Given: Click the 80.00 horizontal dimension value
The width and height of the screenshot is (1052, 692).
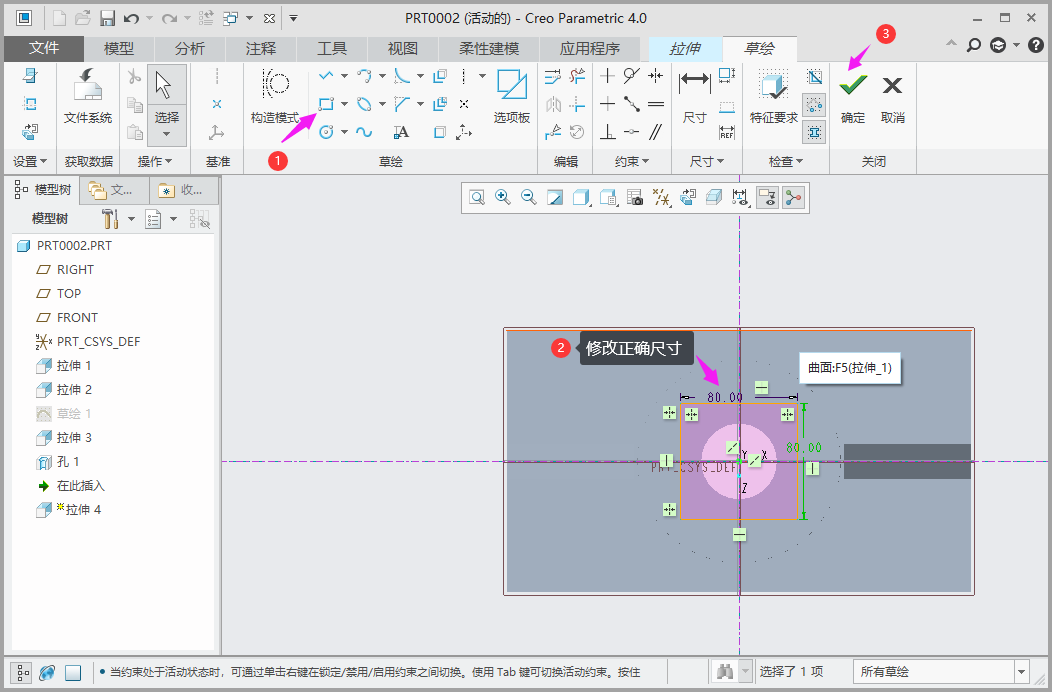Looking at the screenshot, I should [x=724, y=397].
